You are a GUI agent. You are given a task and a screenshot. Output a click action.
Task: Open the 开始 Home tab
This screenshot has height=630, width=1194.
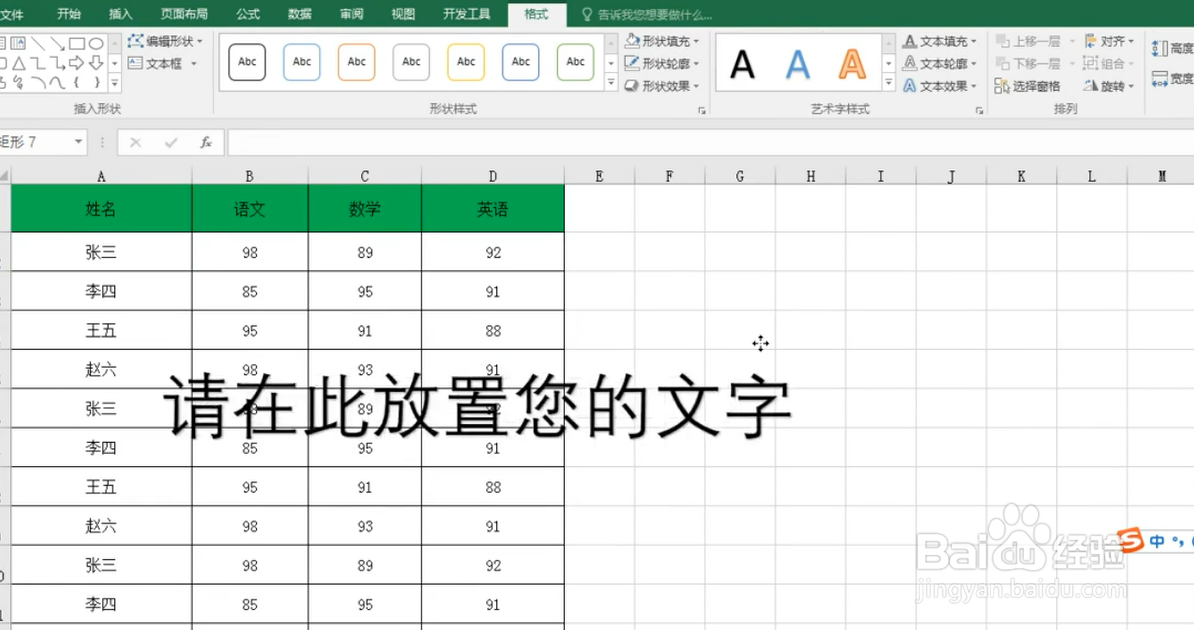(69, 14)
